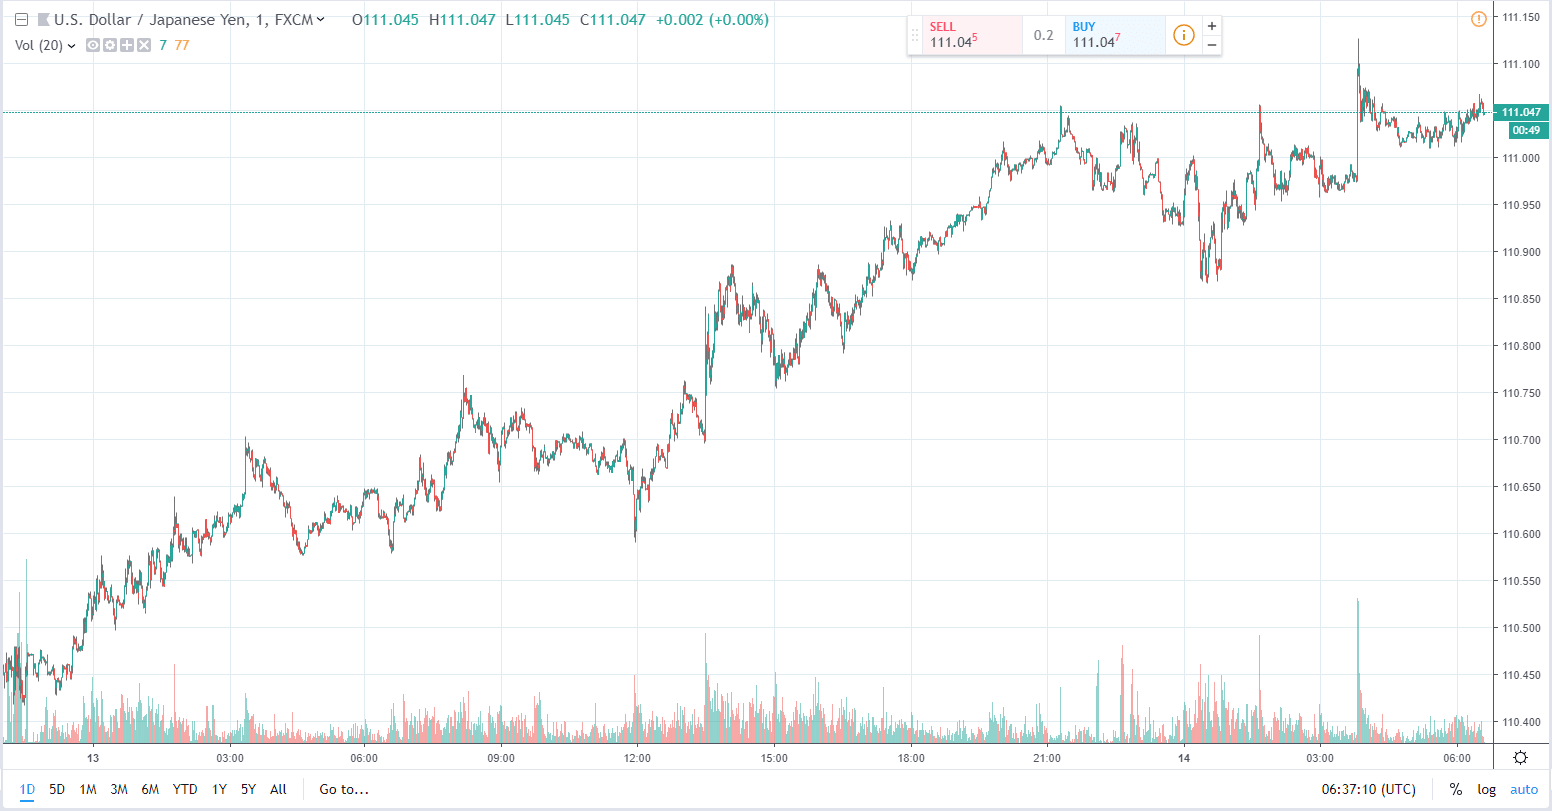Open the U.S. Dollar / Japanese Yen symbol dropdown
Screen dimensions: 1552x811
(x=319, y=20)
